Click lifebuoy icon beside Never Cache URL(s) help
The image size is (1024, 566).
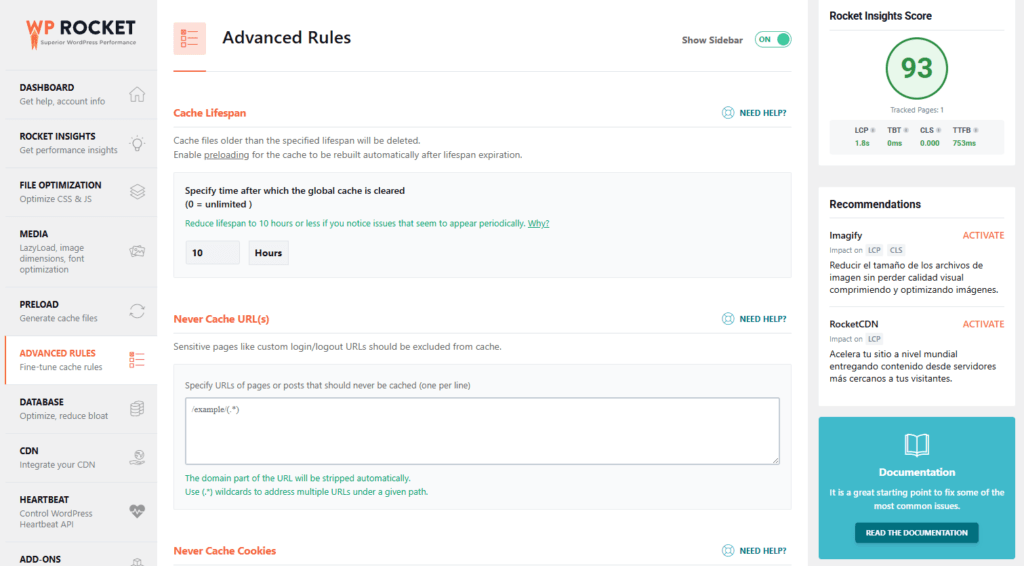click(x=728, y=319)
